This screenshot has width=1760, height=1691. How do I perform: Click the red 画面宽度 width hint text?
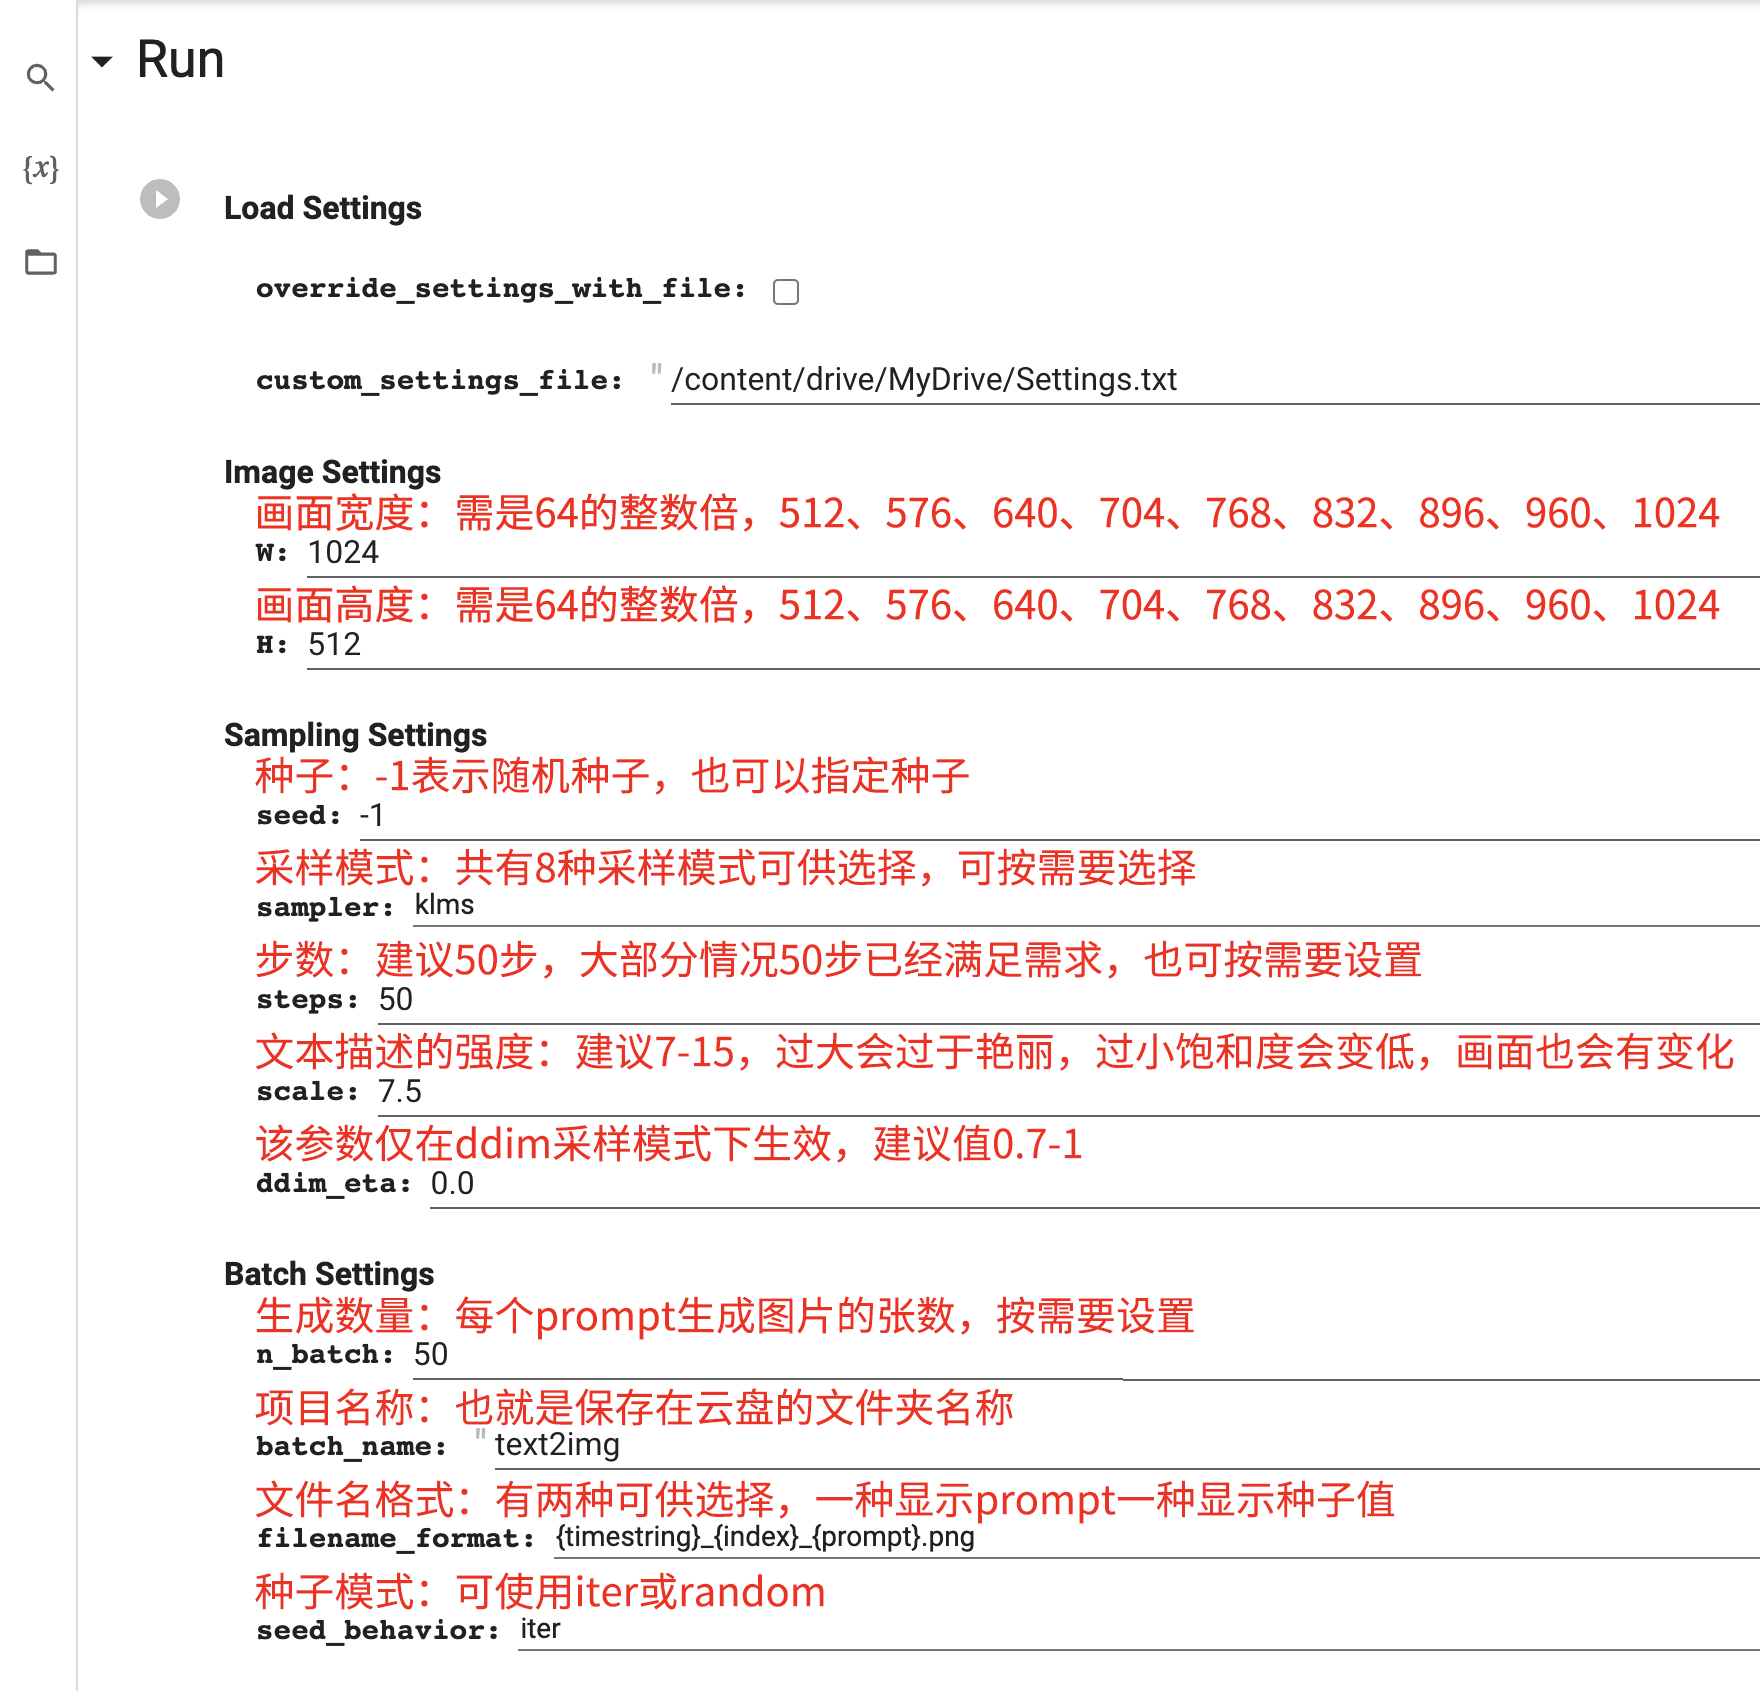click(988, 513)
